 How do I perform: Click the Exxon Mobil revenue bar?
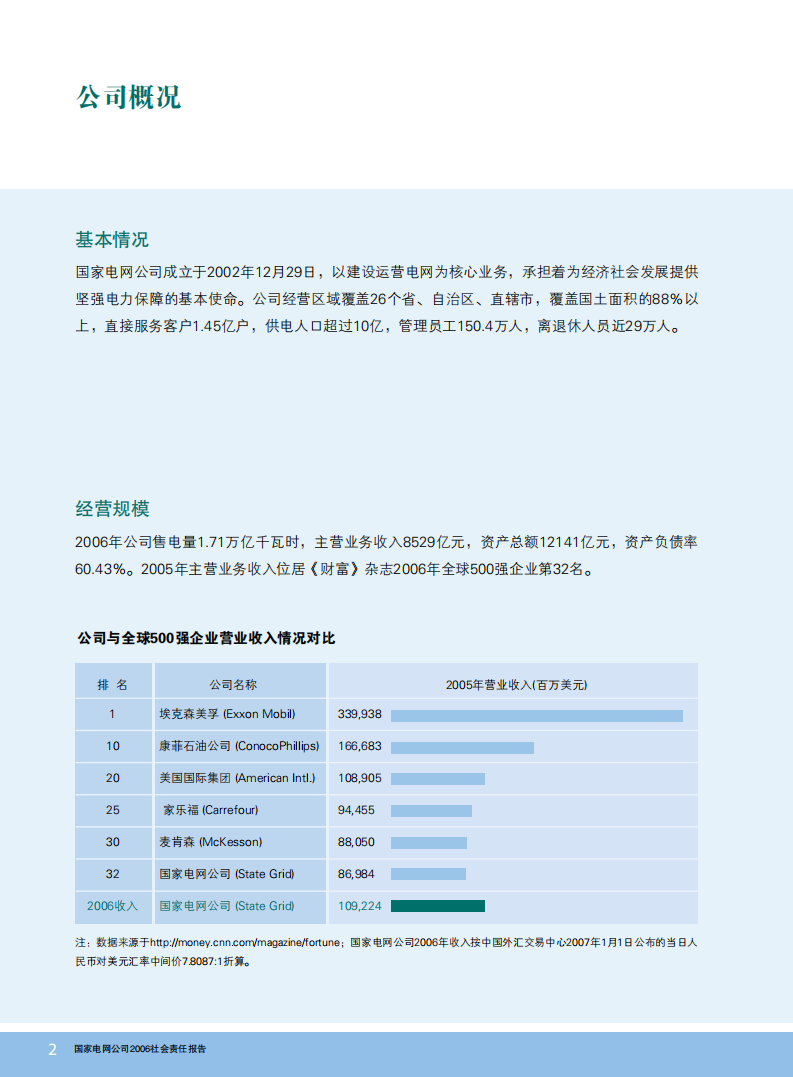click(537, 716)
